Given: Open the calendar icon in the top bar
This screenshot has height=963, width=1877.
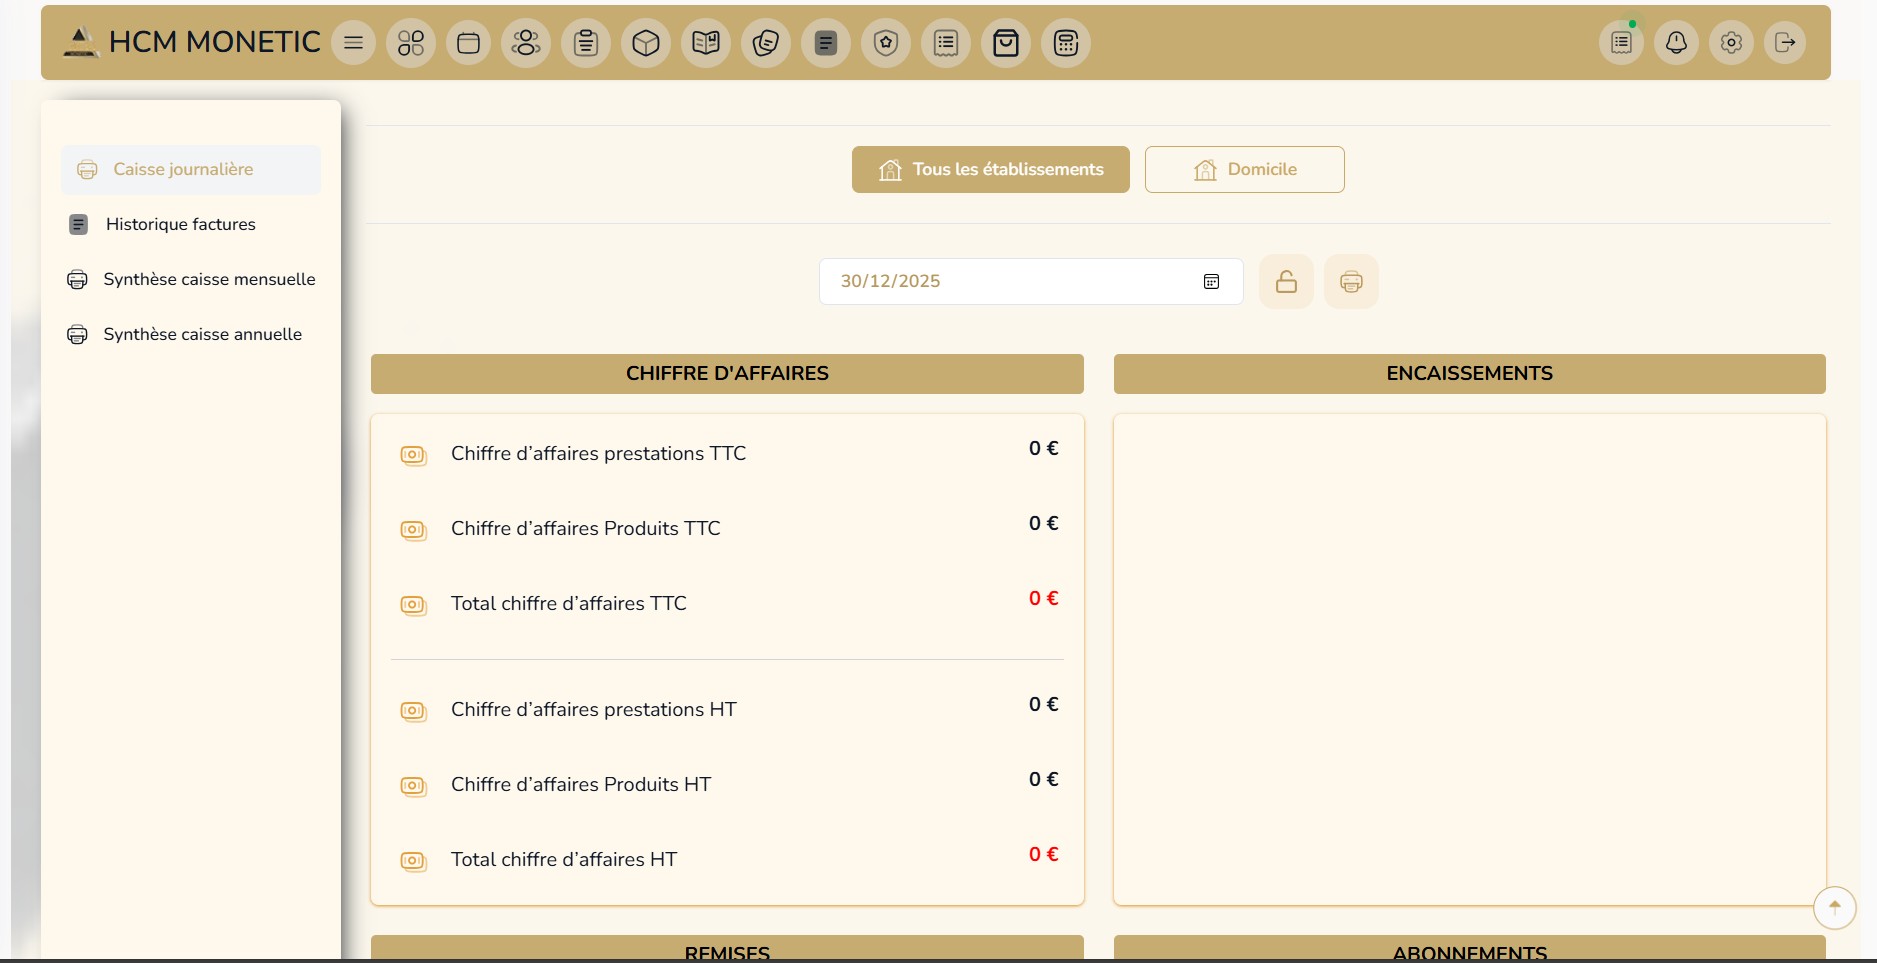Looking at the screenshot, I should coord(468,43).
